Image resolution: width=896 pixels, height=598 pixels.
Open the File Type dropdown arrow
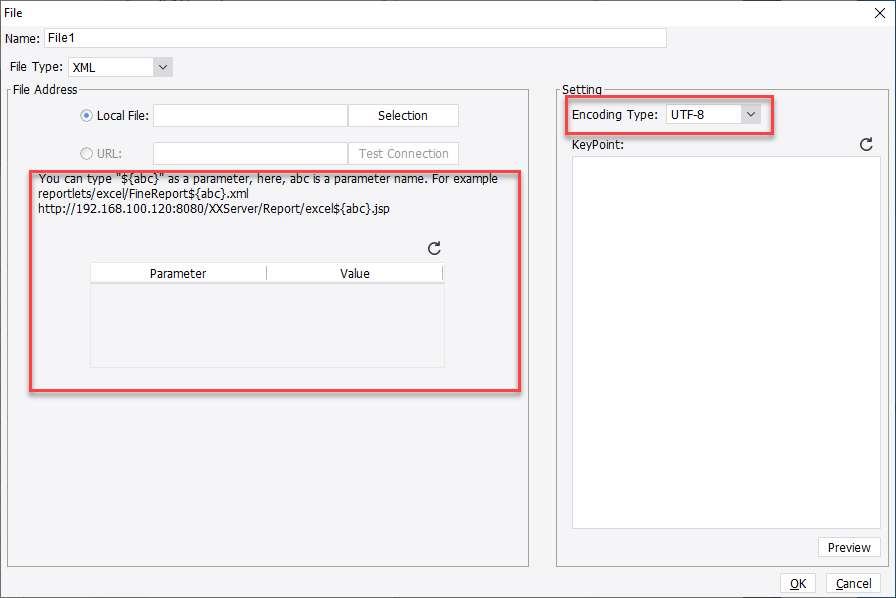point(162,66)
